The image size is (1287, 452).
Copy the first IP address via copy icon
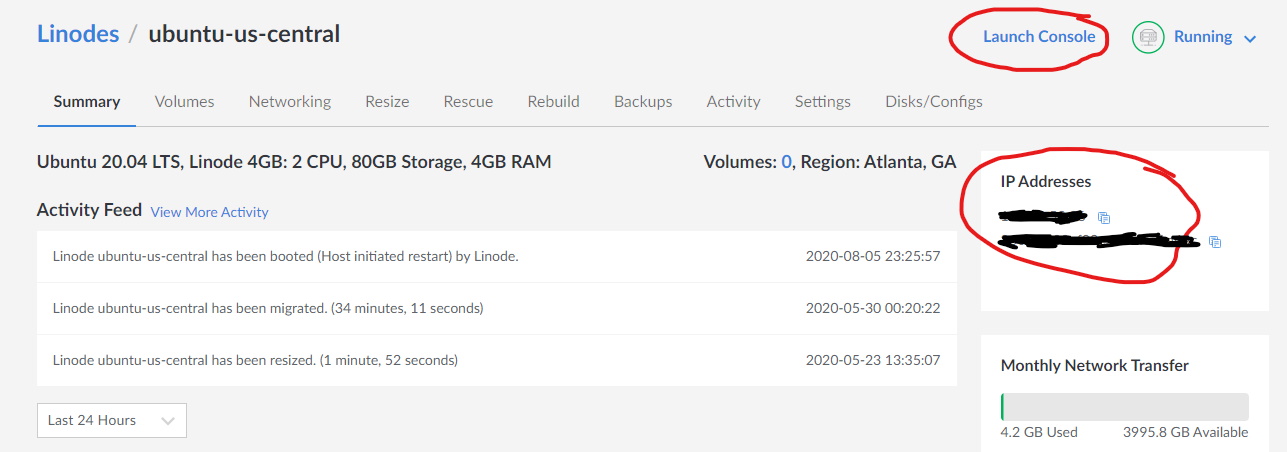point(1104,217)
